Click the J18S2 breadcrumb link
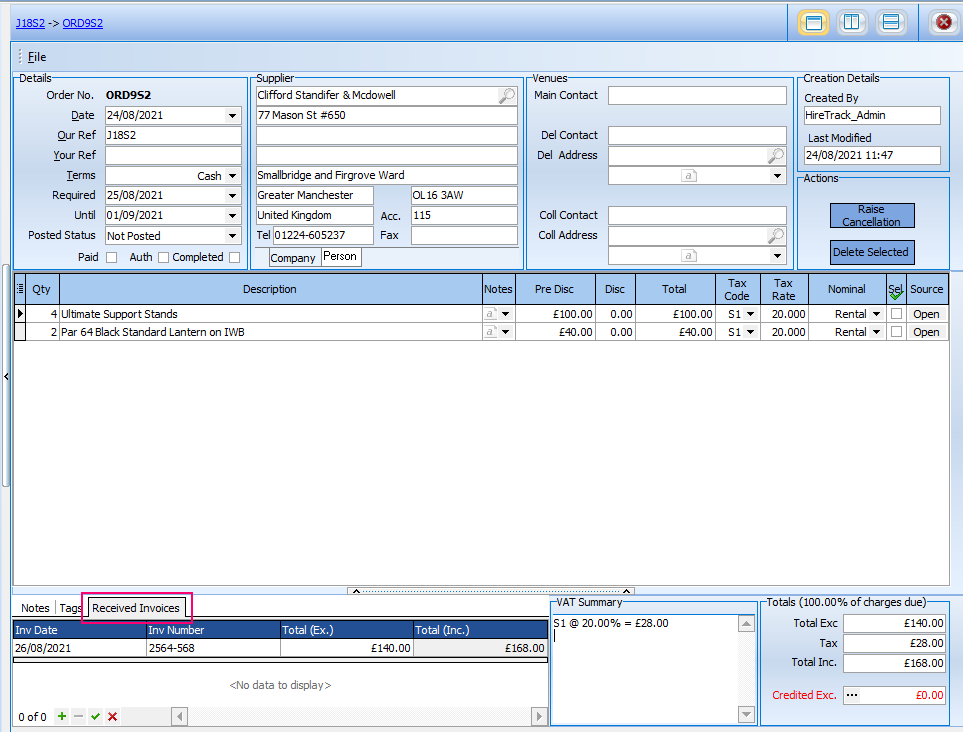963x732 pixels. [30, 23]
